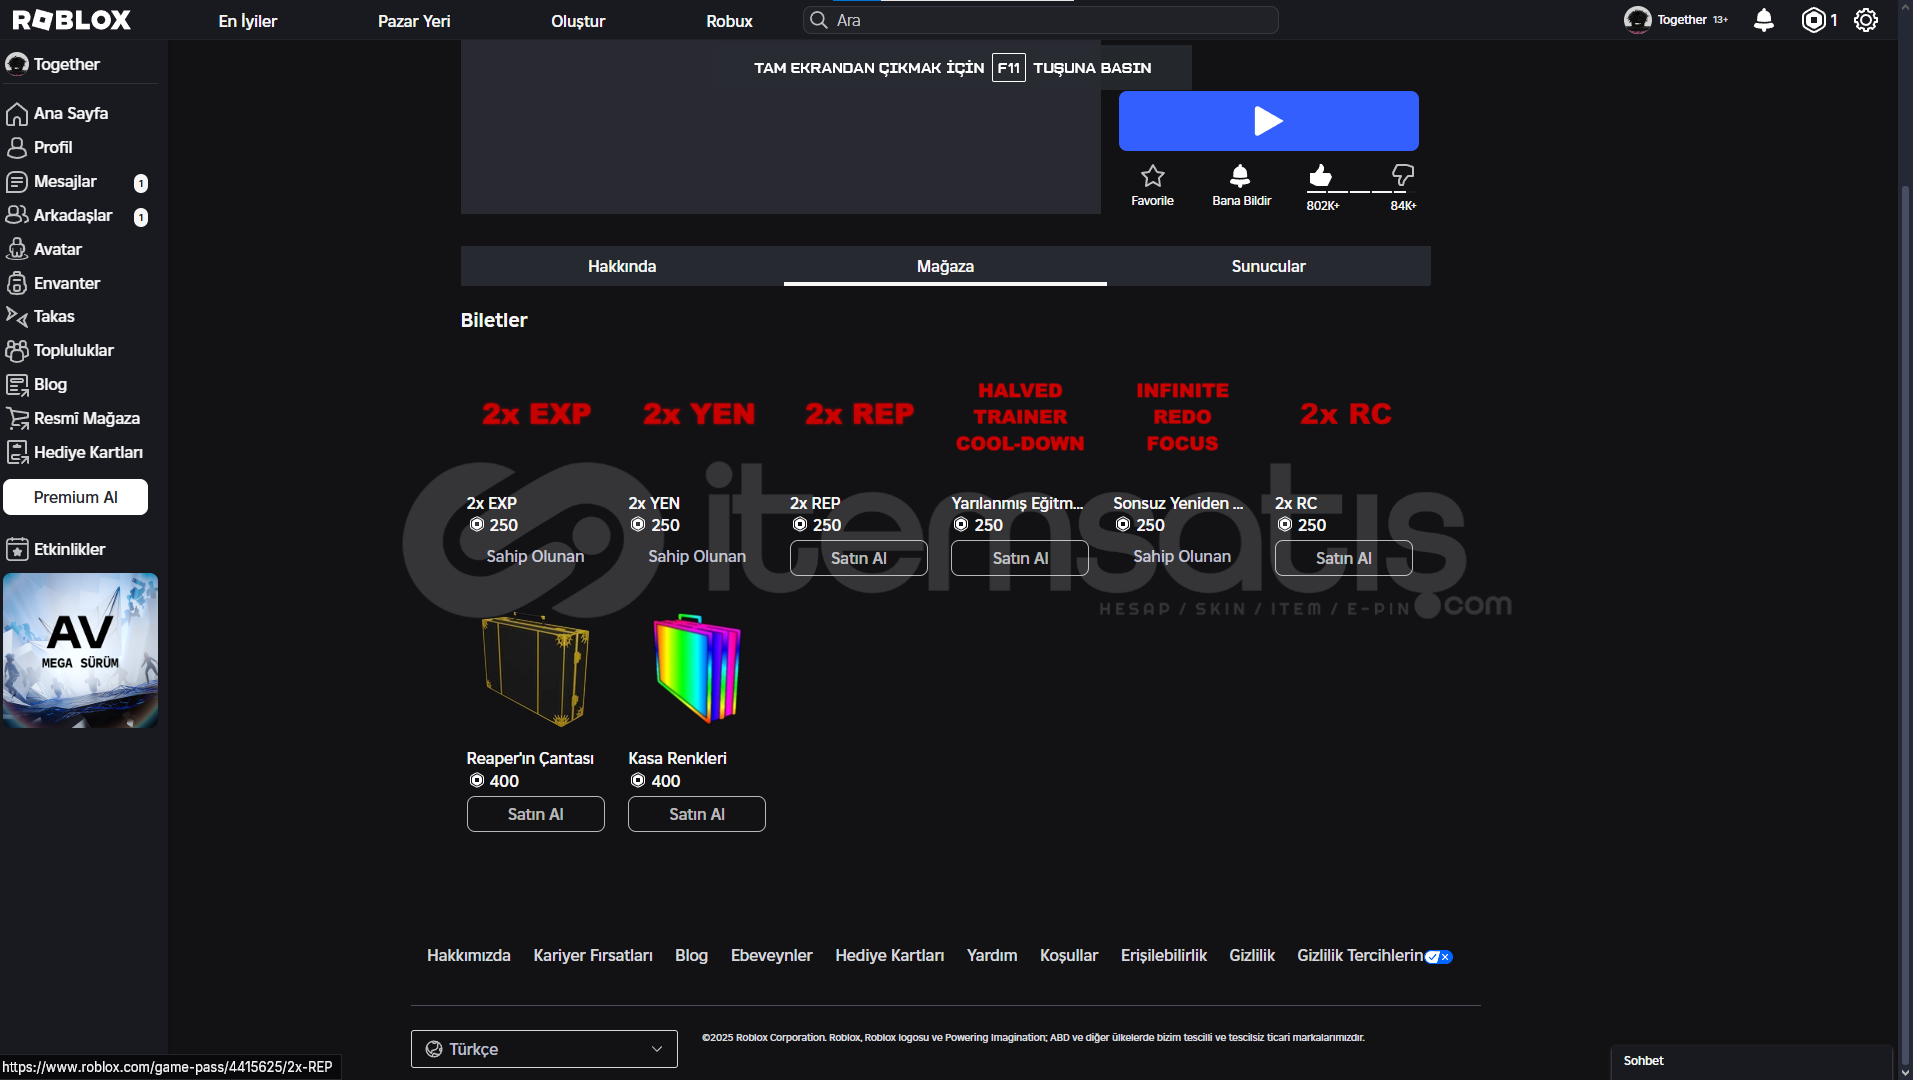Click the blue Play button

pyautogui.click(x=1268, y=121)
